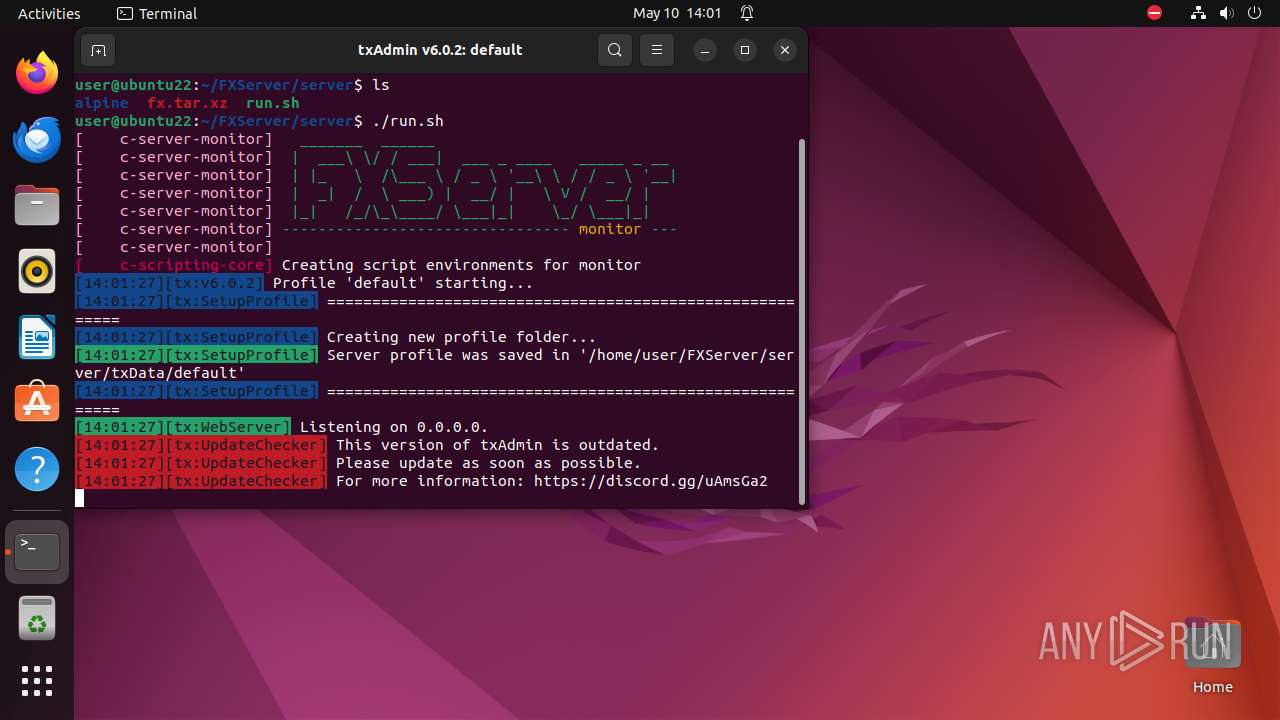The height and width of the screenshot is (720, 1280).
Task: Click the red do-not-disturb tray indicator
Action: [1155, 14]
